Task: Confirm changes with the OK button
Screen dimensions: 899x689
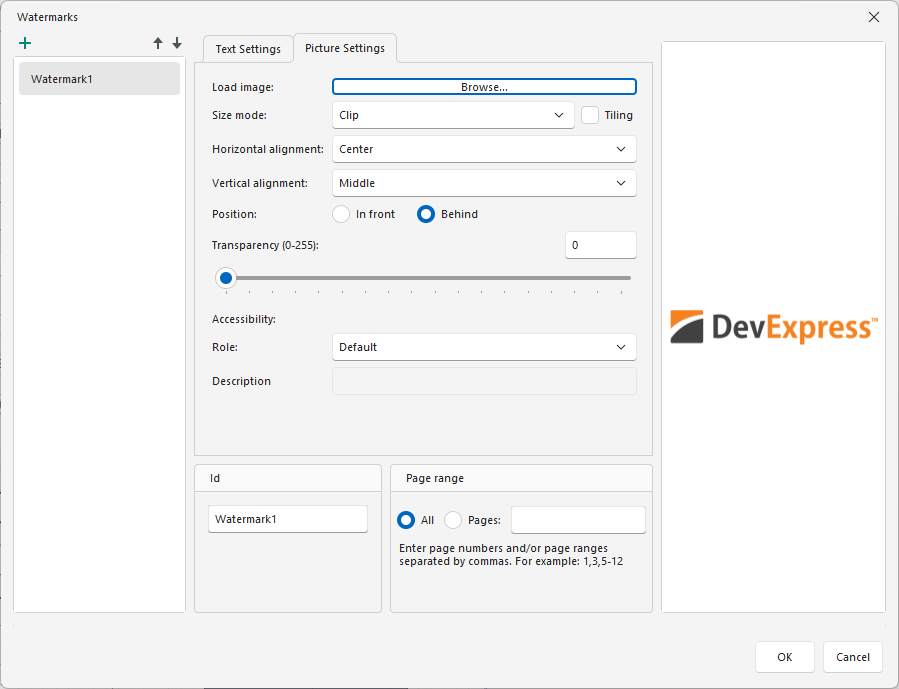Action: tap(784, 657)
